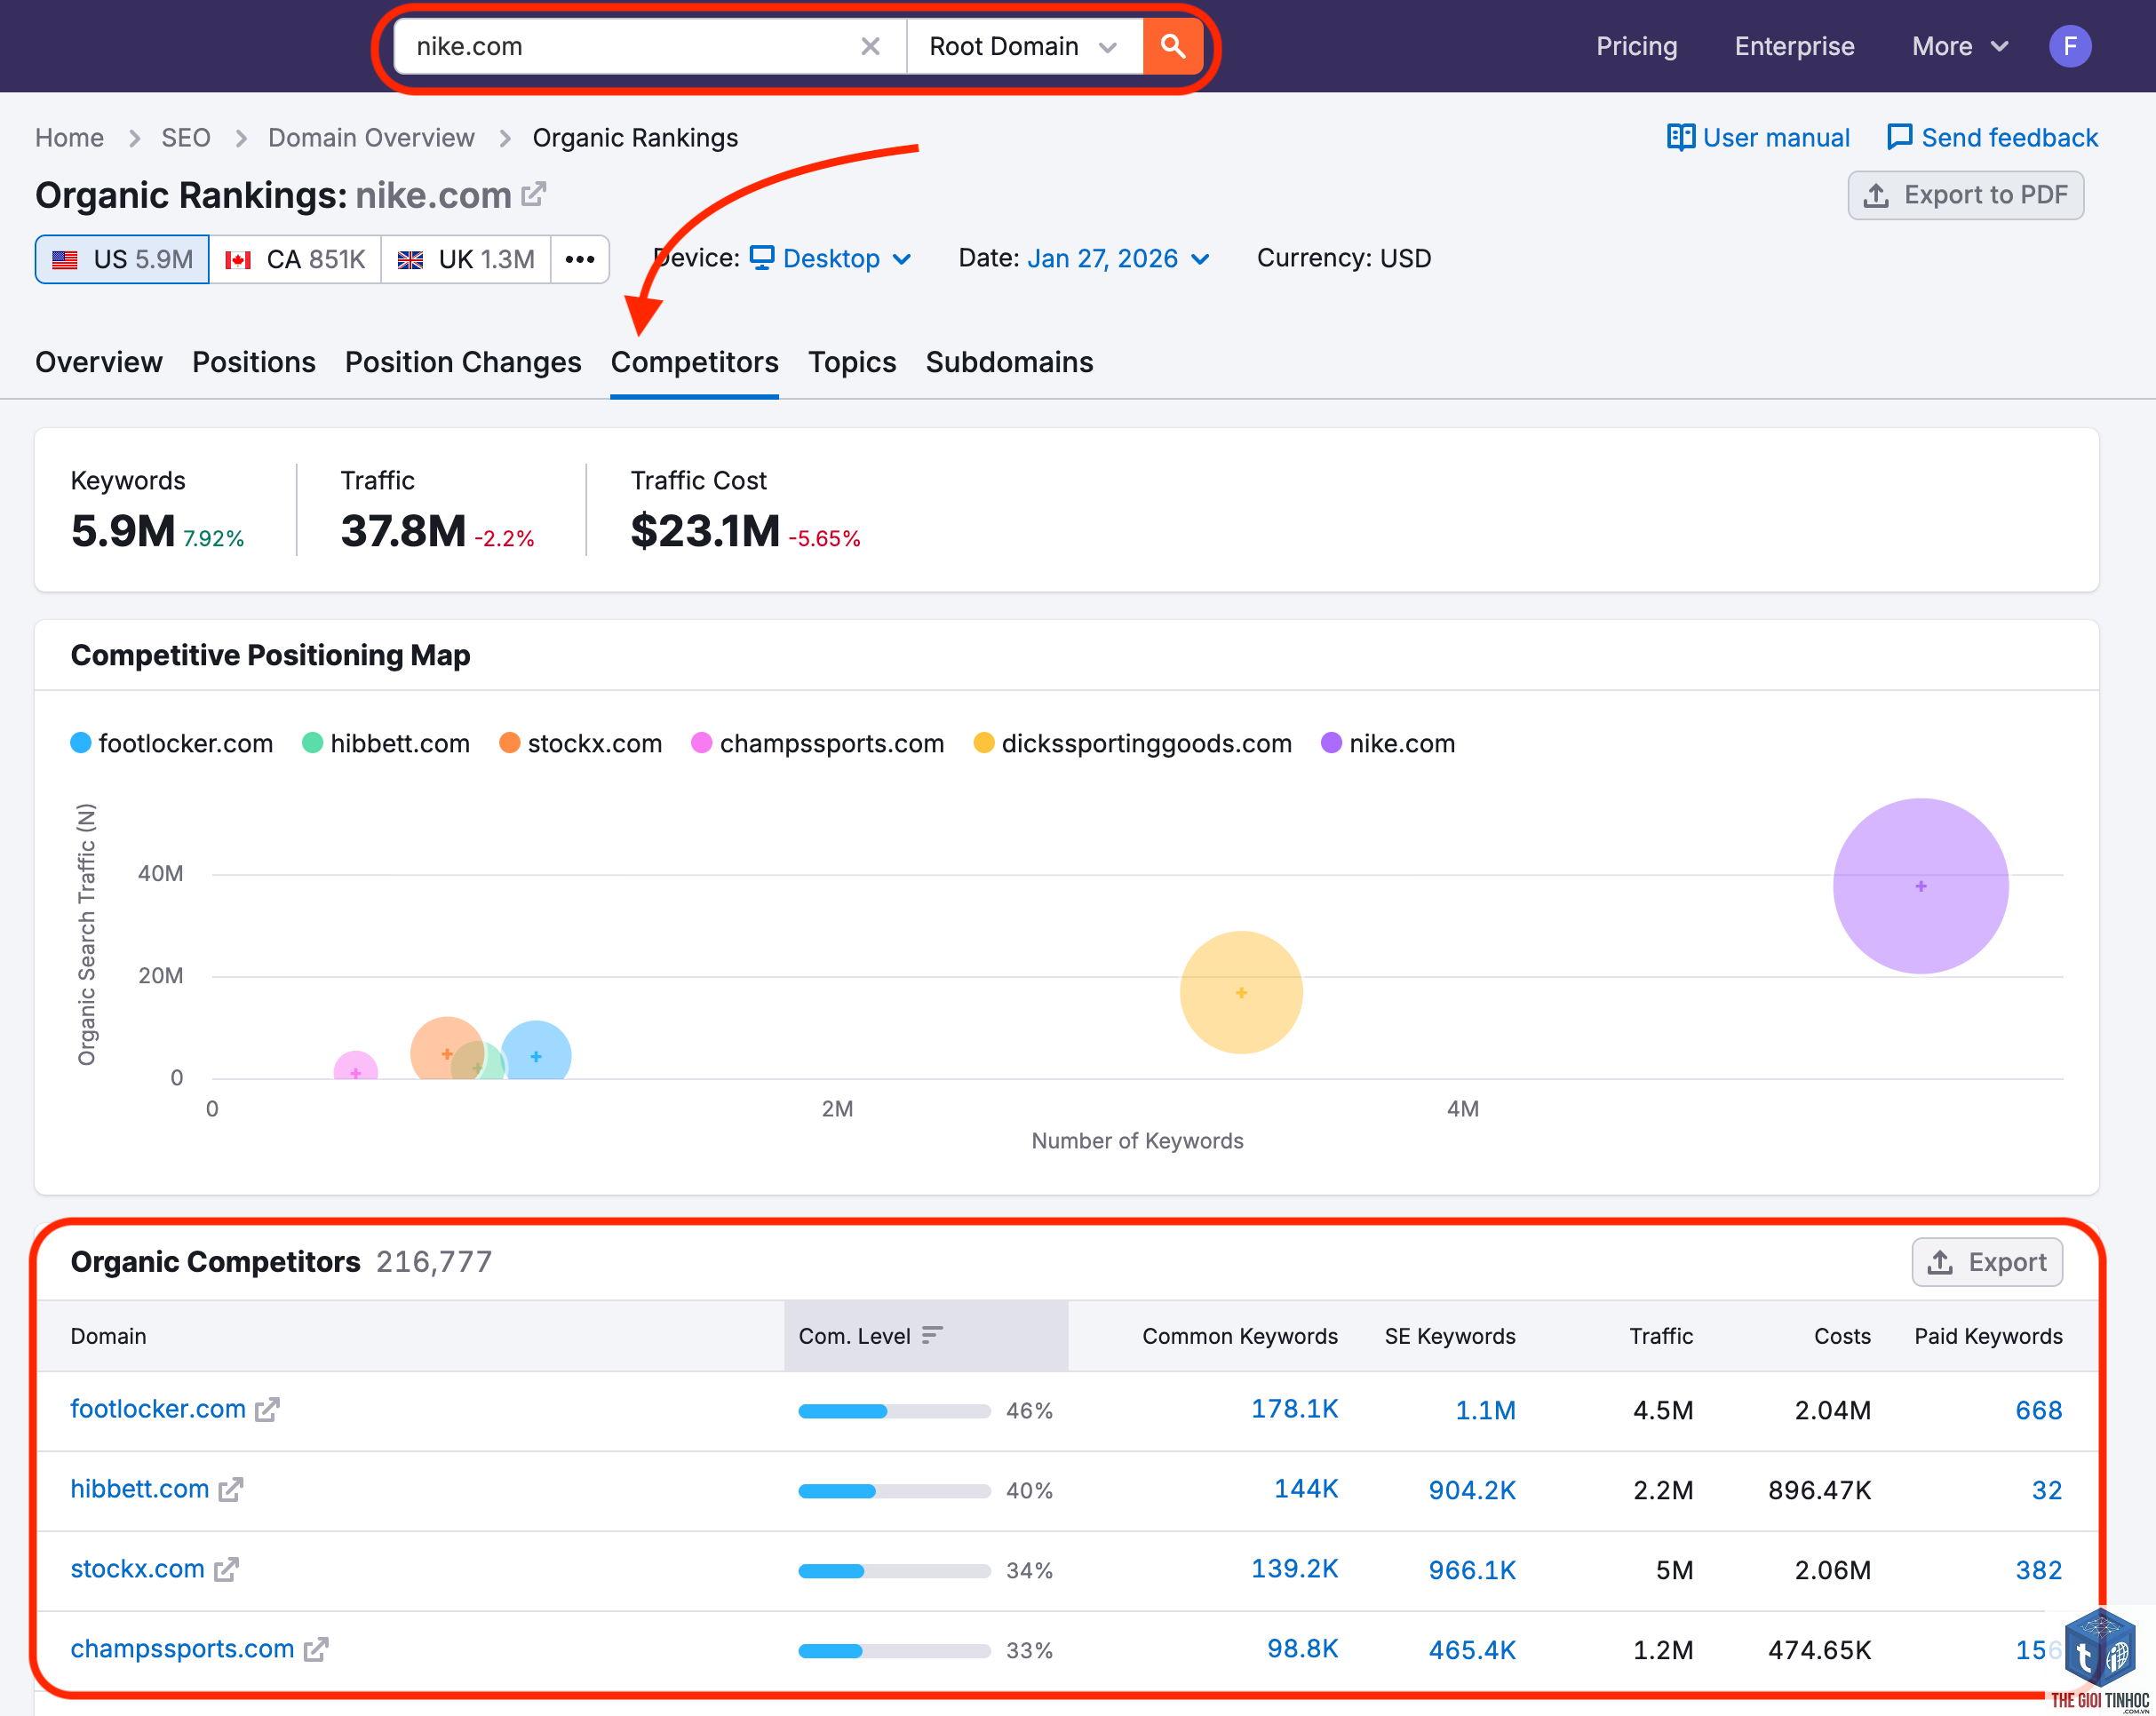Switch to the Subdomains tab
2156x1716 pixels.
[x=1009, y=362]
